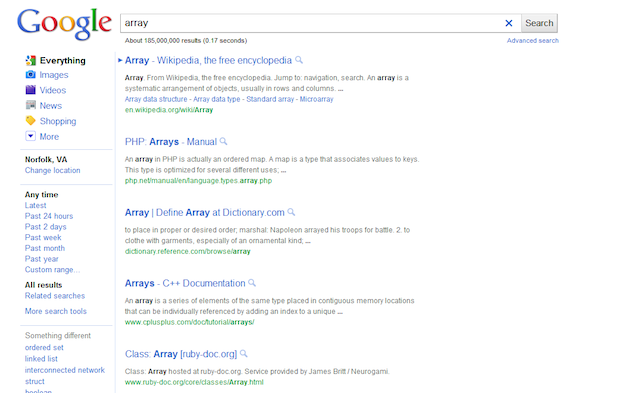Viewport: 620px width, 393px height.
Task: Show Related searches
Action: coord(55,295)
